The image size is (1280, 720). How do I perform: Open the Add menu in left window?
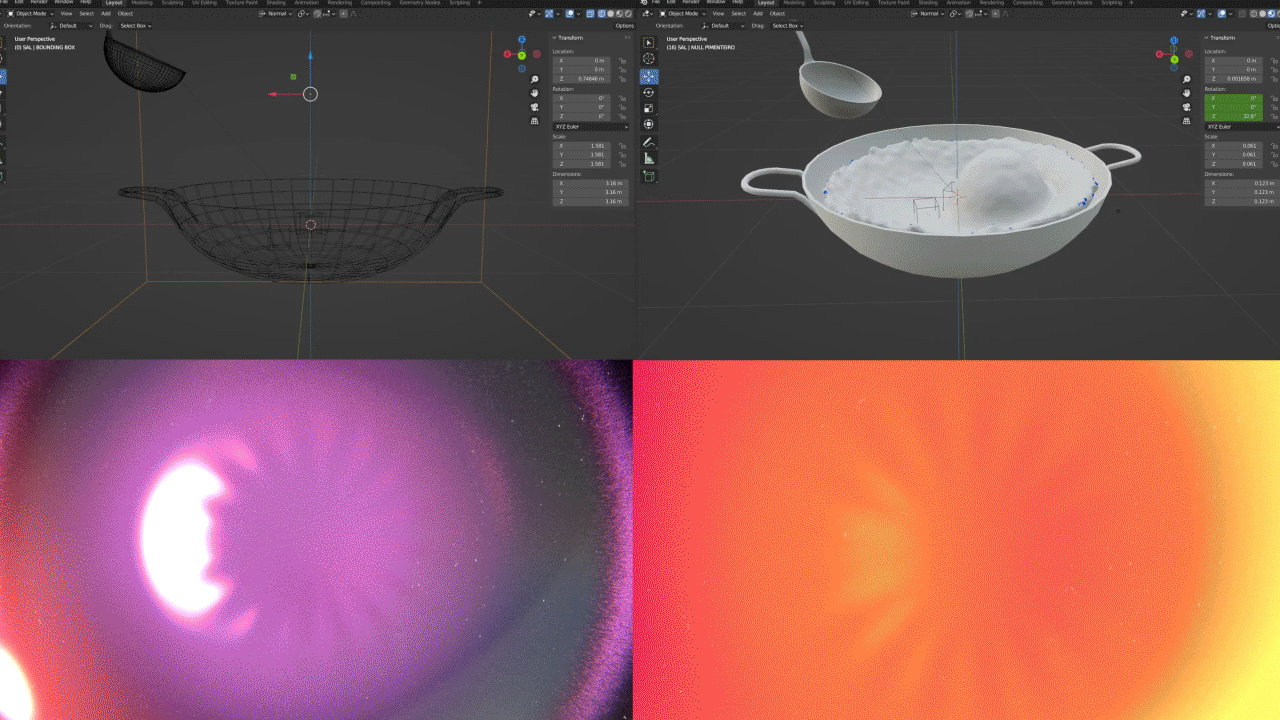(106, 14)
